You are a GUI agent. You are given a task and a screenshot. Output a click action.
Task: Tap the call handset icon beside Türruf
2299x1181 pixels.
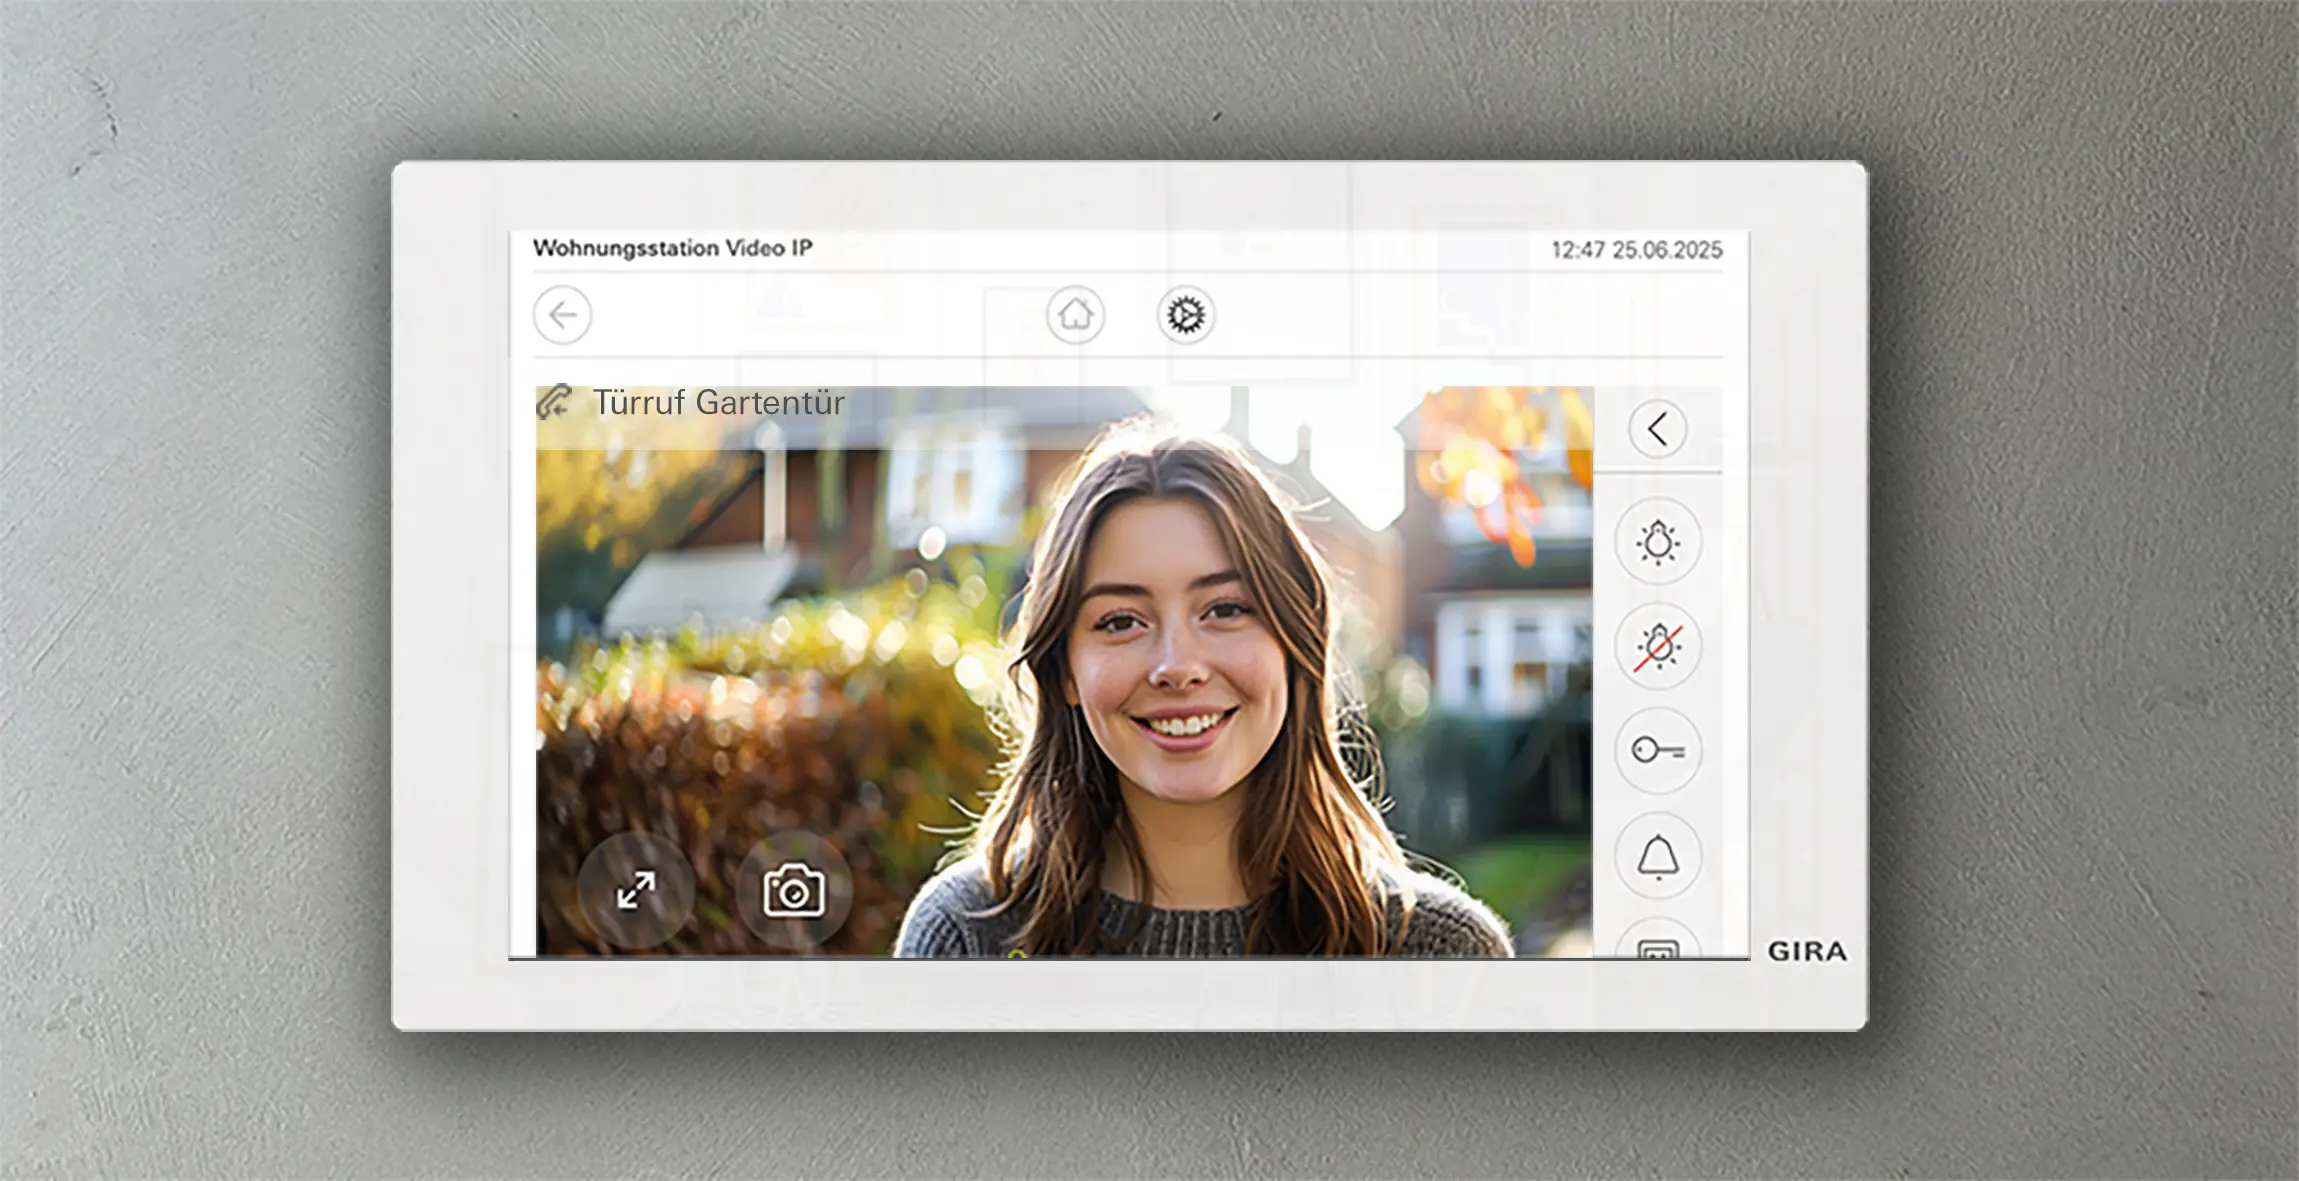click(x=555, y=402)
